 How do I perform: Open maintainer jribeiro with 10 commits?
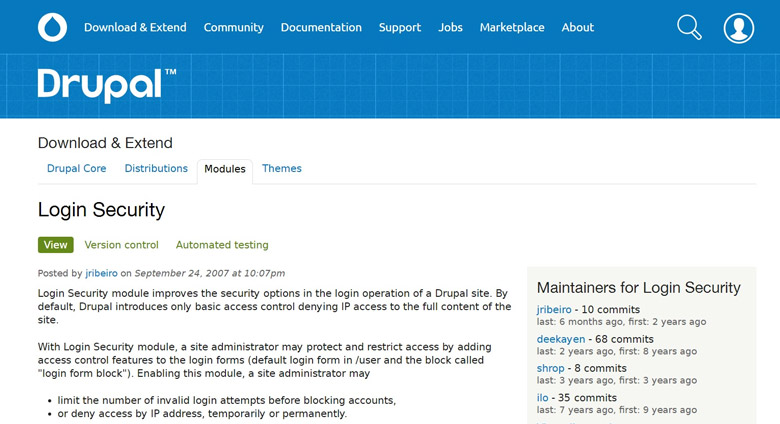554,310
